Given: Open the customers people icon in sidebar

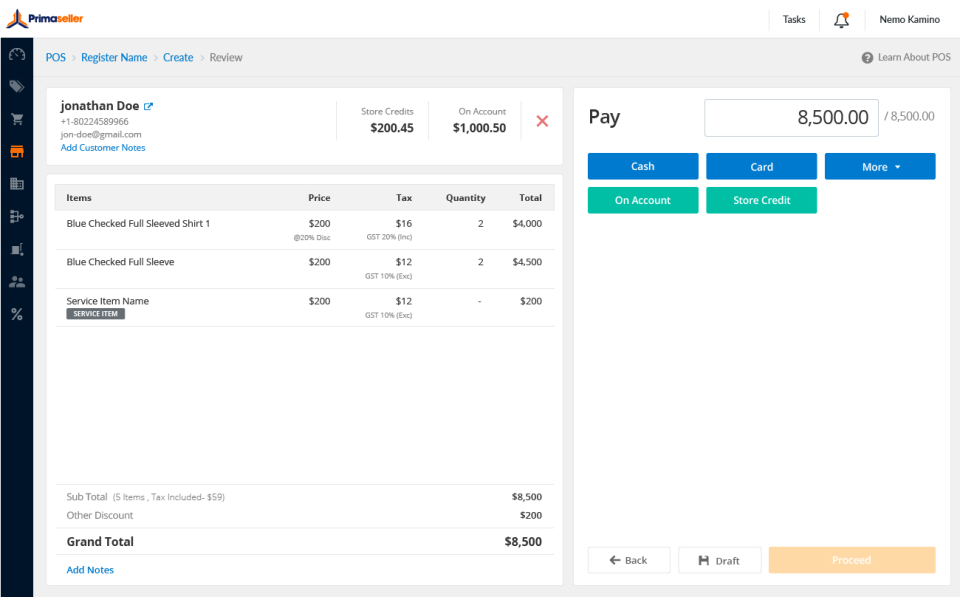Looking at the screenshot, I should tap(16, 282).
